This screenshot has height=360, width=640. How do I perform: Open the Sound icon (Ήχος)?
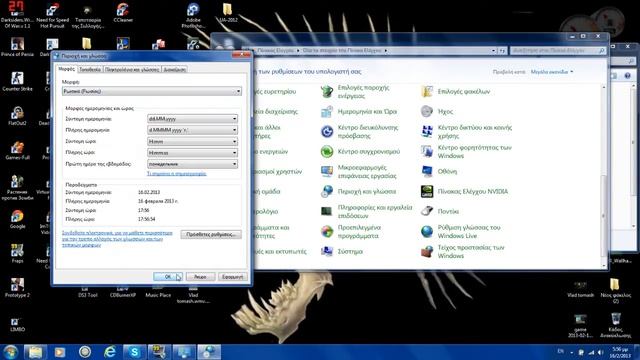[x=427, y=111]
